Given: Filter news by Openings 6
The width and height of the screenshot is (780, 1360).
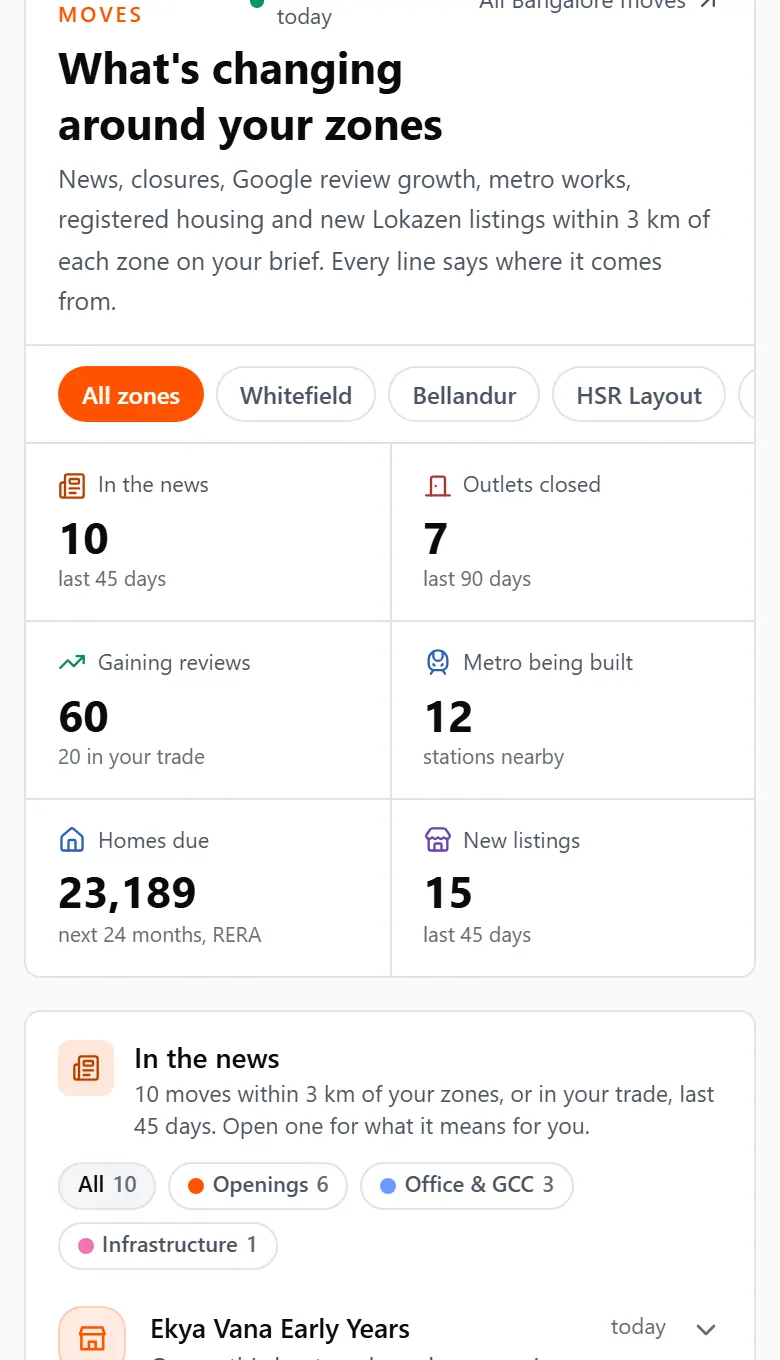Looking at the screenshot, I should point(258,1185).
